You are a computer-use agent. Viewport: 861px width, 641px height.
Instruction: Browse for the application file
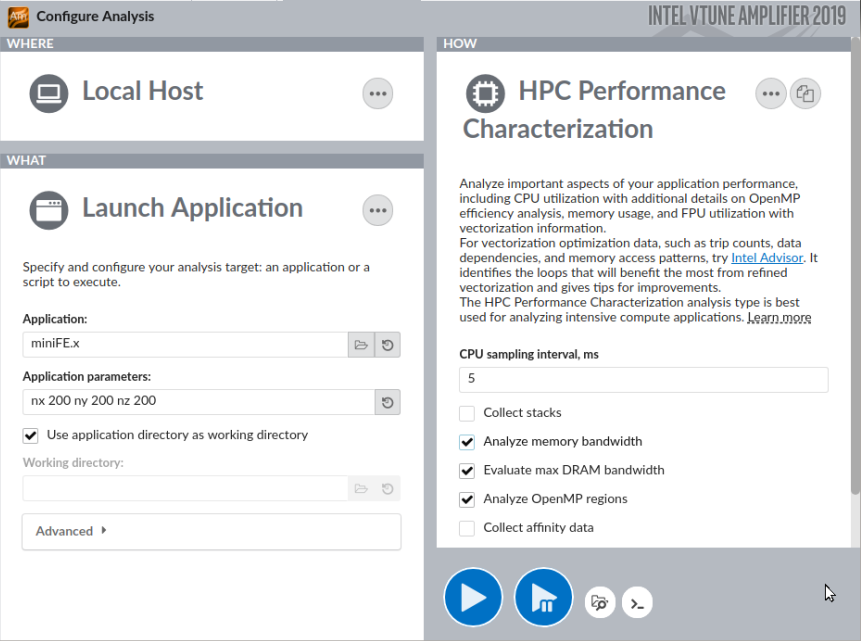(x=361, y=345)
